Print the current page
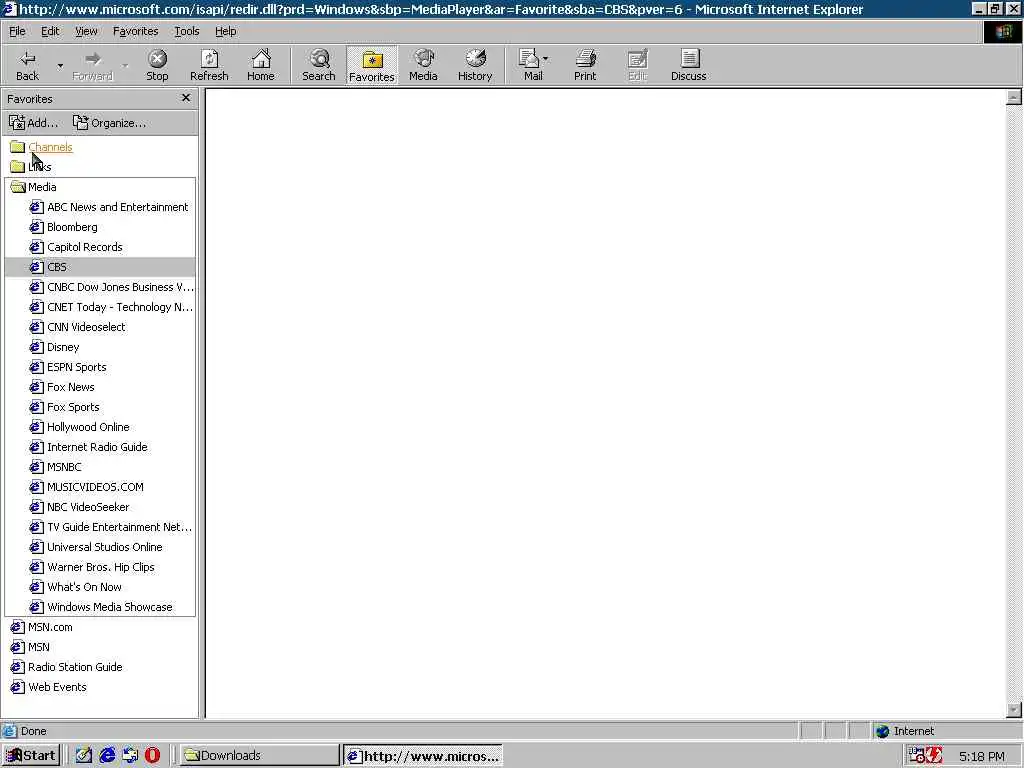This screenshot has height=768, width=1024. point(585,65)
